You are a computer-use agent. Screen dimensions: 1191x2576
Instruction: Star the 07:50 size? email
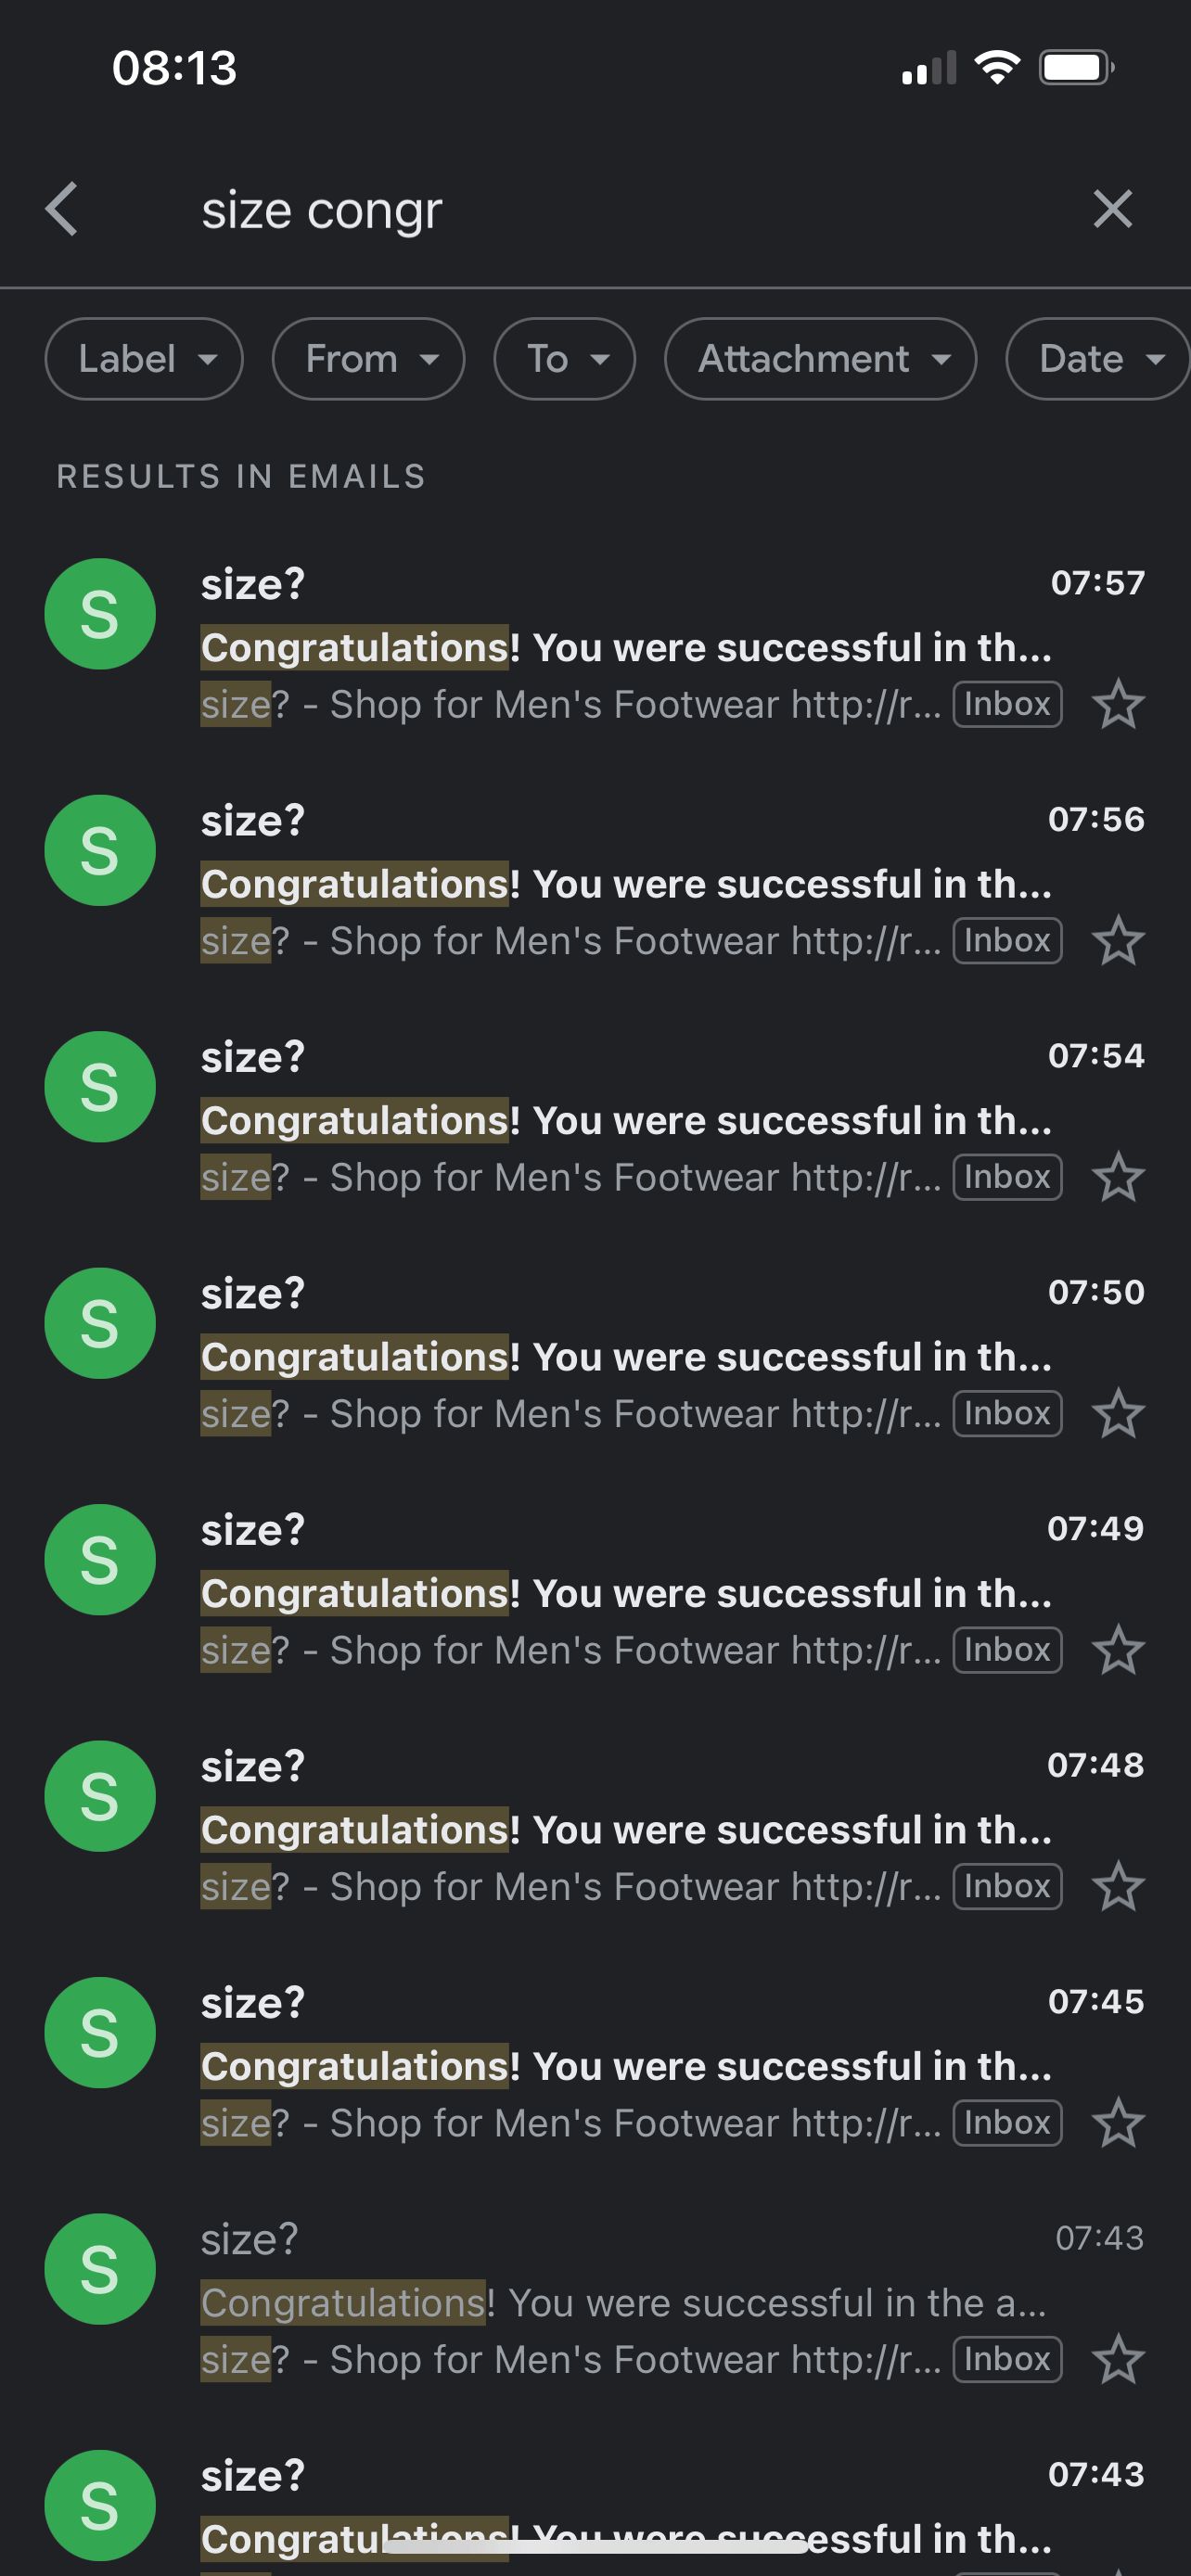coord(1117,1414)
